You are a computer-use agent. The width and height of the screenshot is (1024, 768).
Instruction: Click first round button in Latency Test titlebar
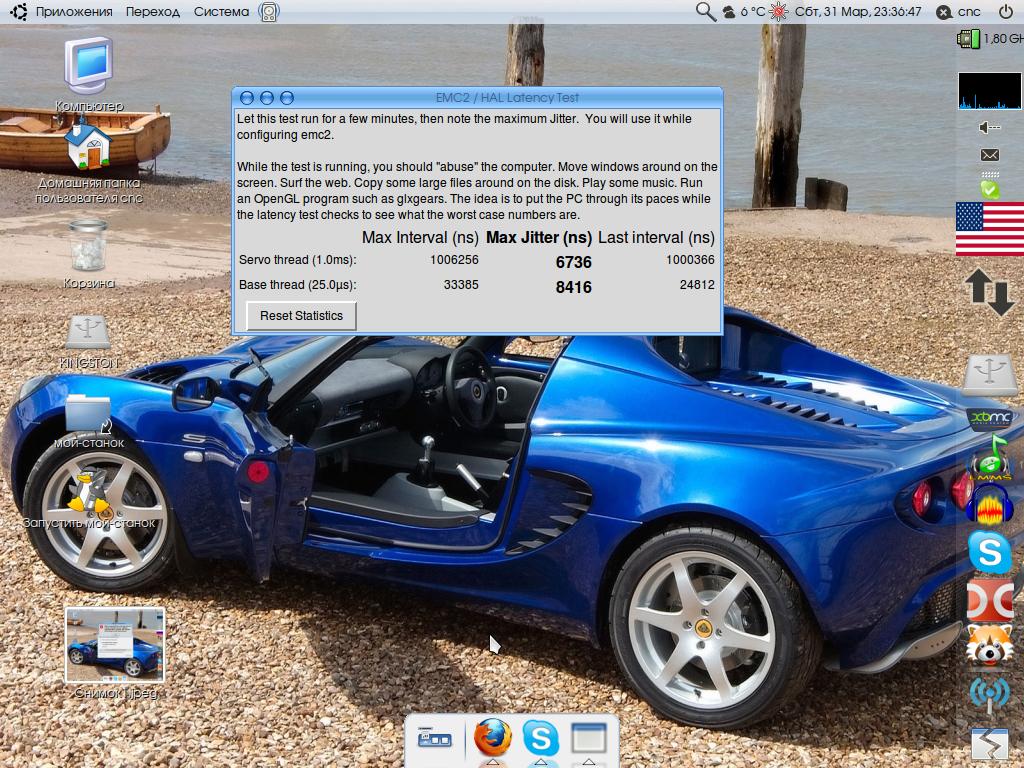pyautogui.click(x=247, y=98)
